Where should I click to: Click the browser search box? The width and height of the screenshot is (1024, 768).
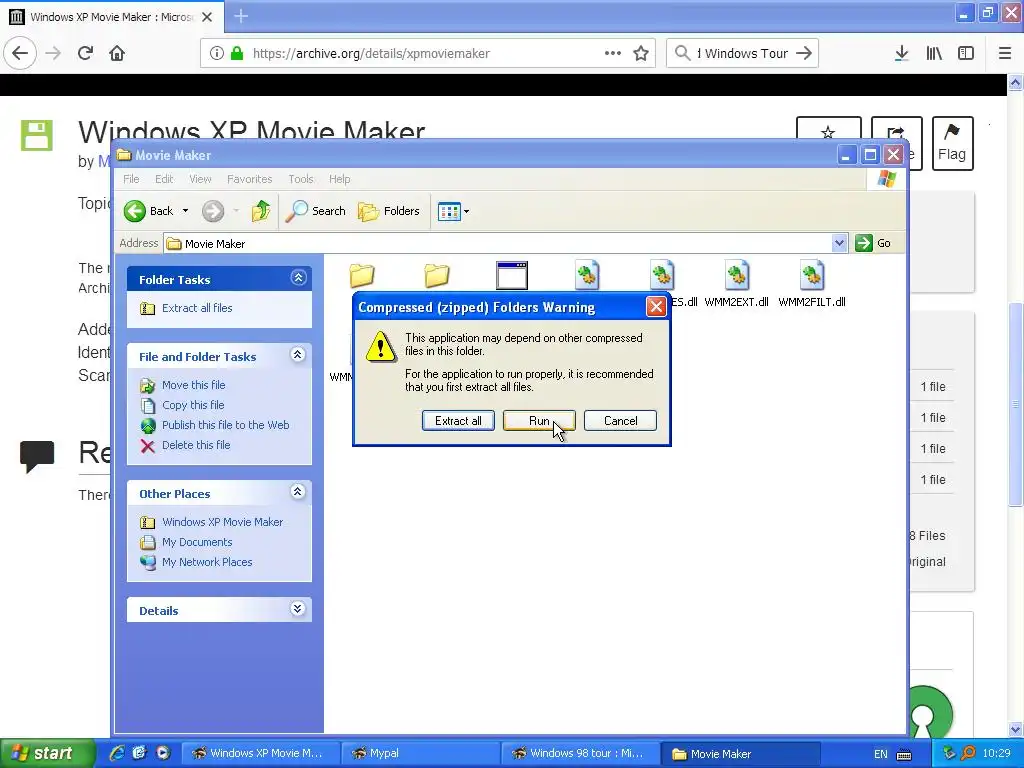(x=743, y=54)
